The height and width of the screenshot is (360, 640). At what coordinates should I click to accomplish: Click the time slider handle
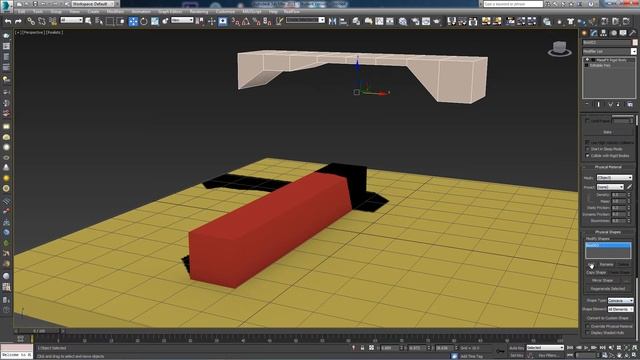coord(39,331)
